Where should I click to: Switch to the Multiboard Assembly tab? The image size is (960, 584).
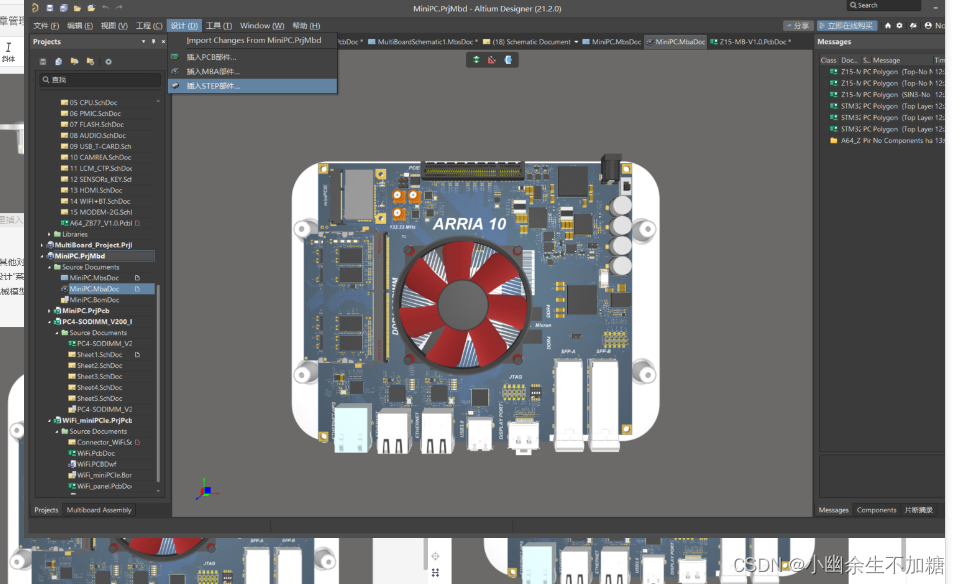(x=99, y=510)
